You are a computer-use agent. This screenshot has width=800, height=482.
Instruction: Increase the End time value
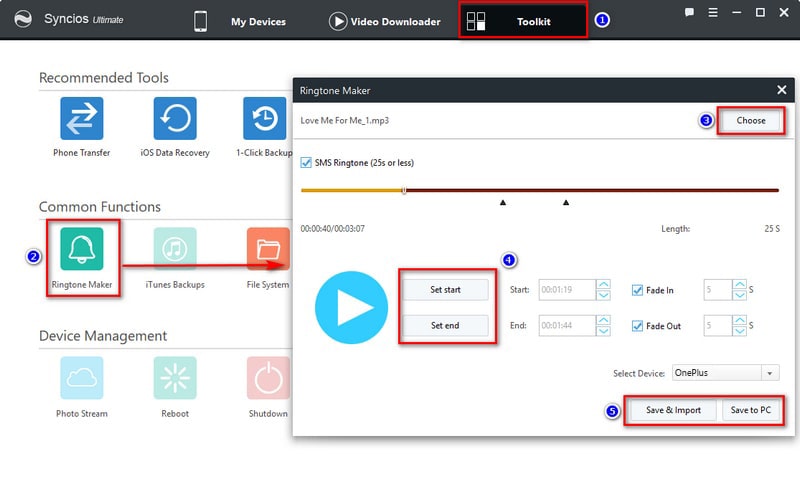[x=603, y=320]
